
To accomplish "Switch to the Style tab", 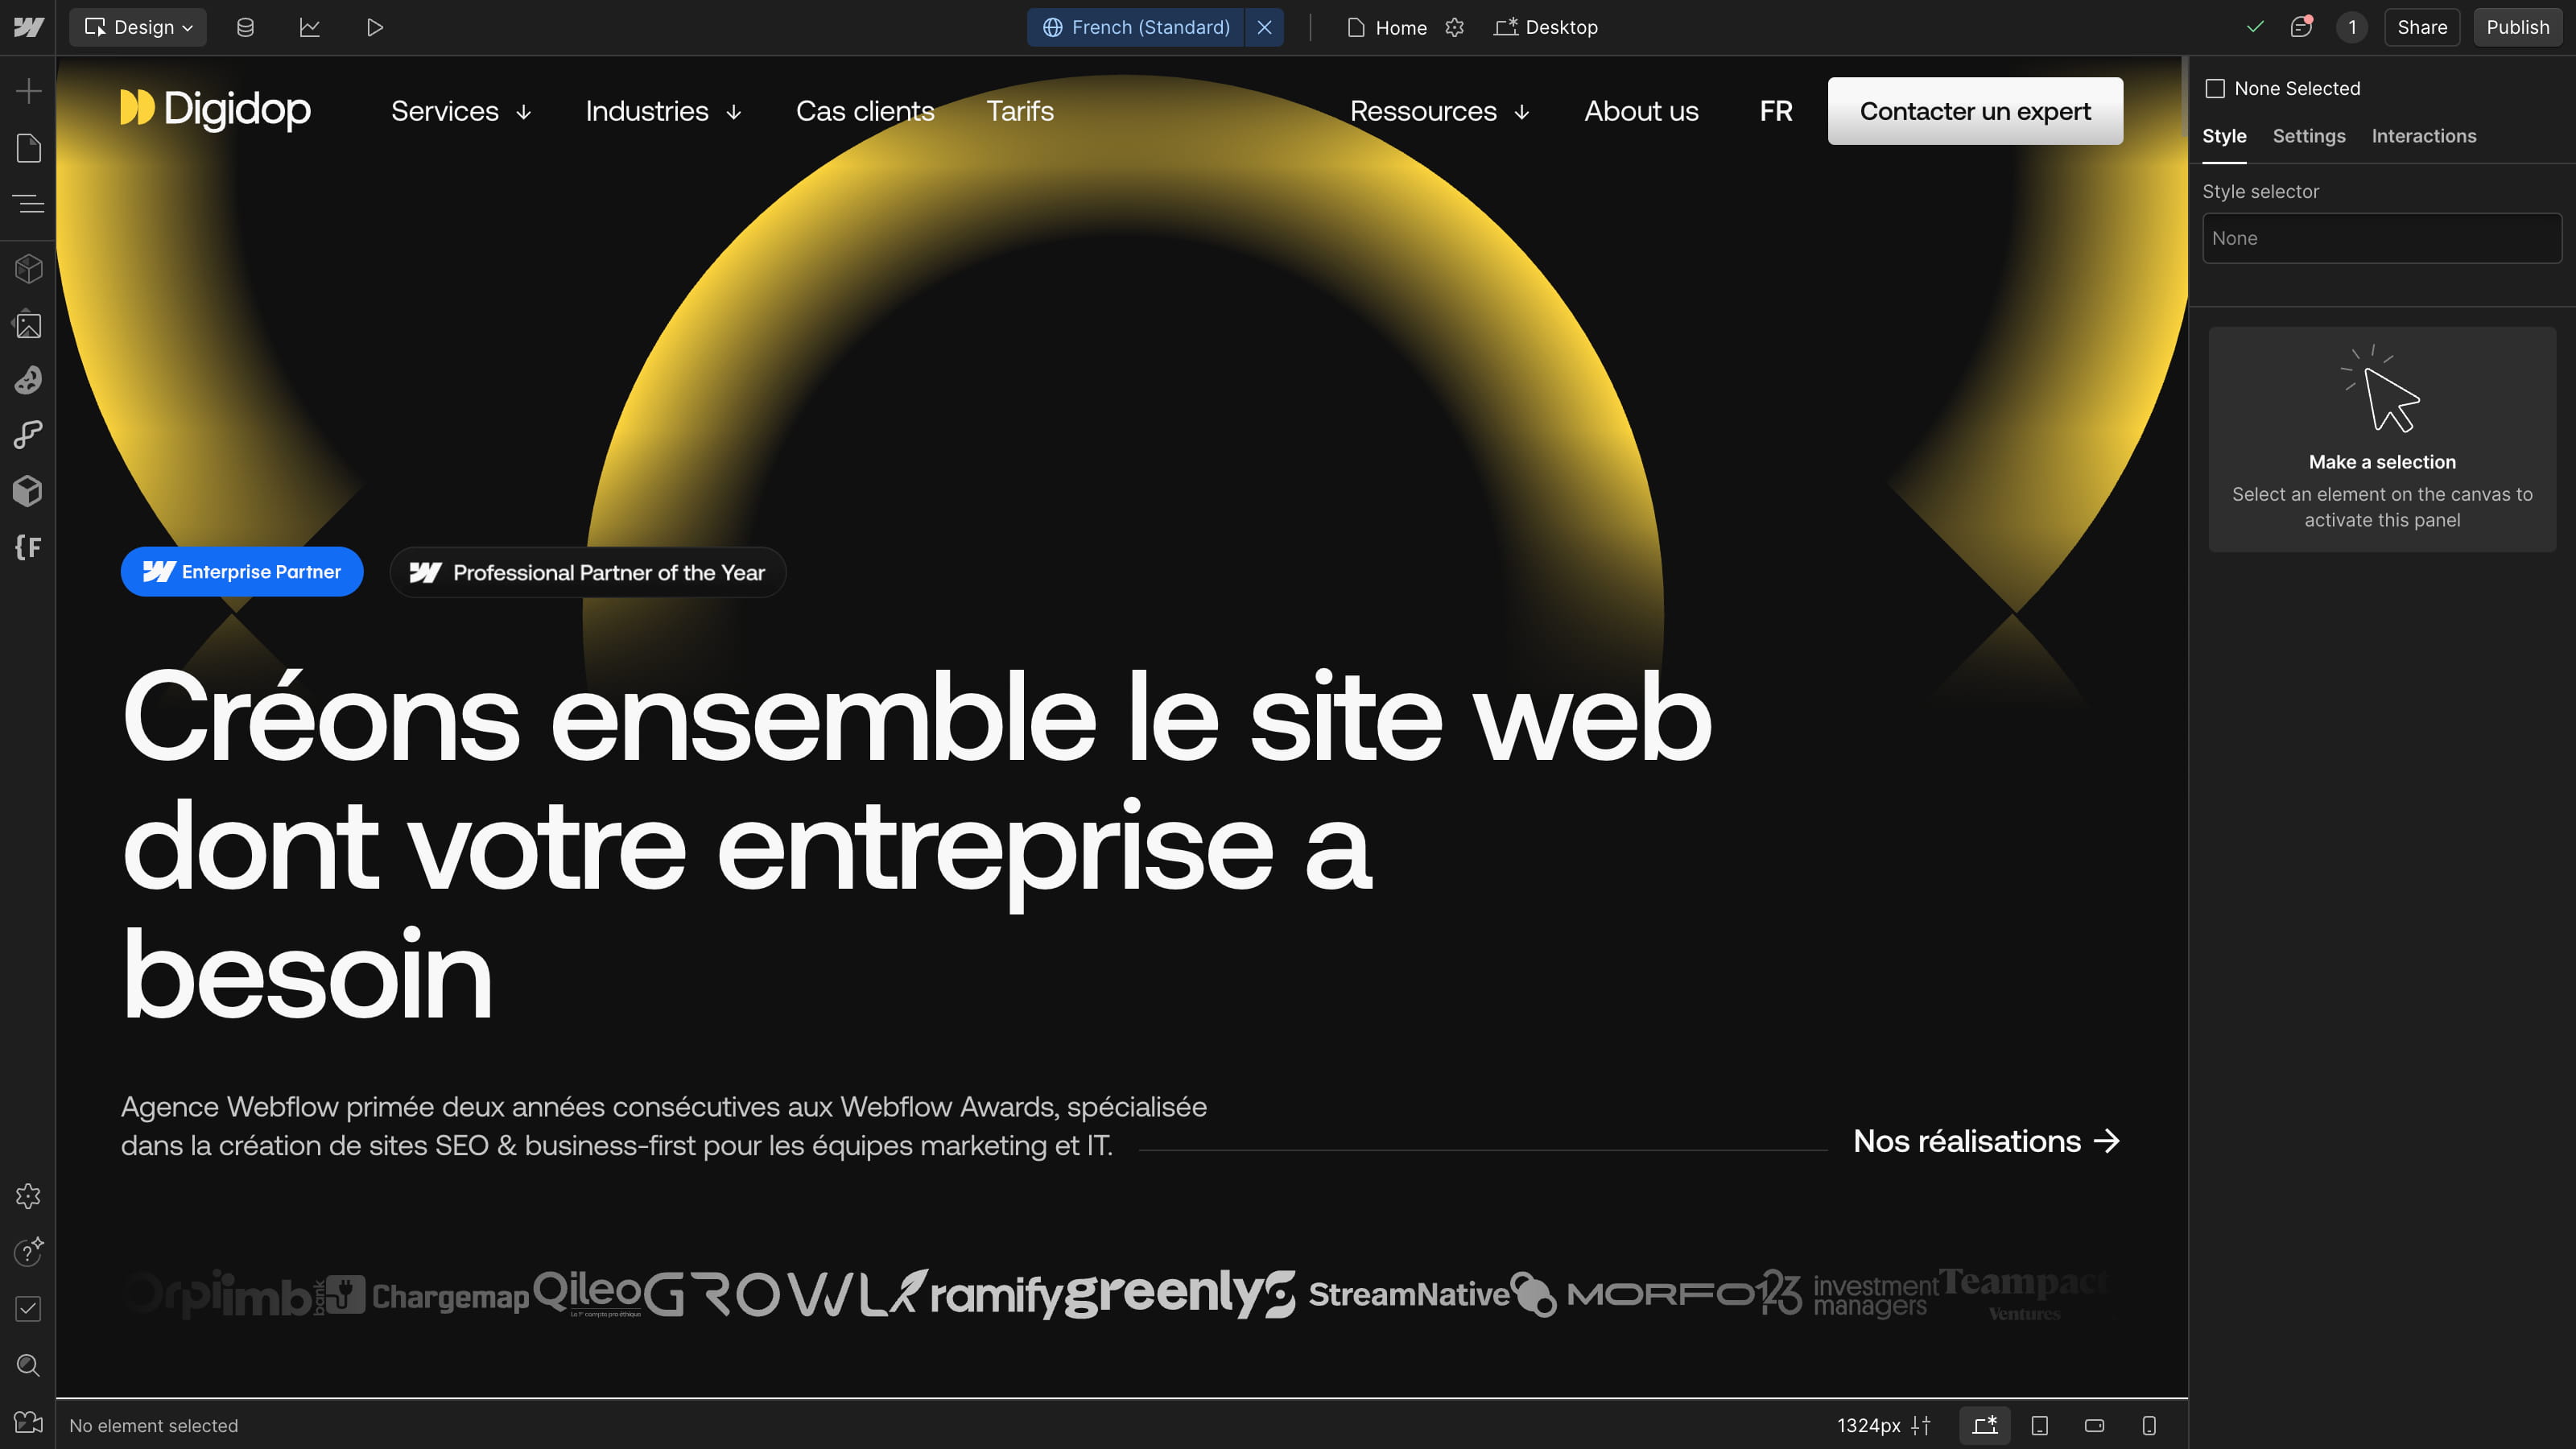I will (2224, 136).
